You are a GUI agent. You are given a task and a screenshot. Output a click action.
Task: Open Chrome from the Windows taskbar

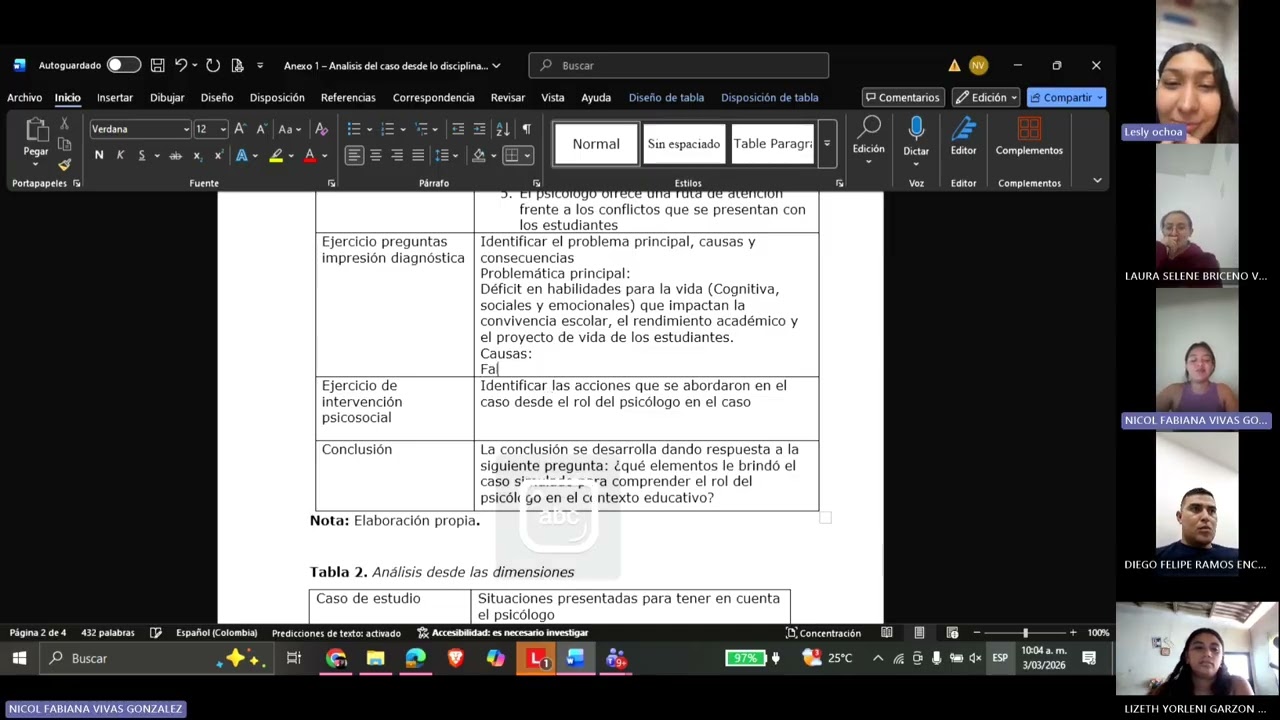336,658
